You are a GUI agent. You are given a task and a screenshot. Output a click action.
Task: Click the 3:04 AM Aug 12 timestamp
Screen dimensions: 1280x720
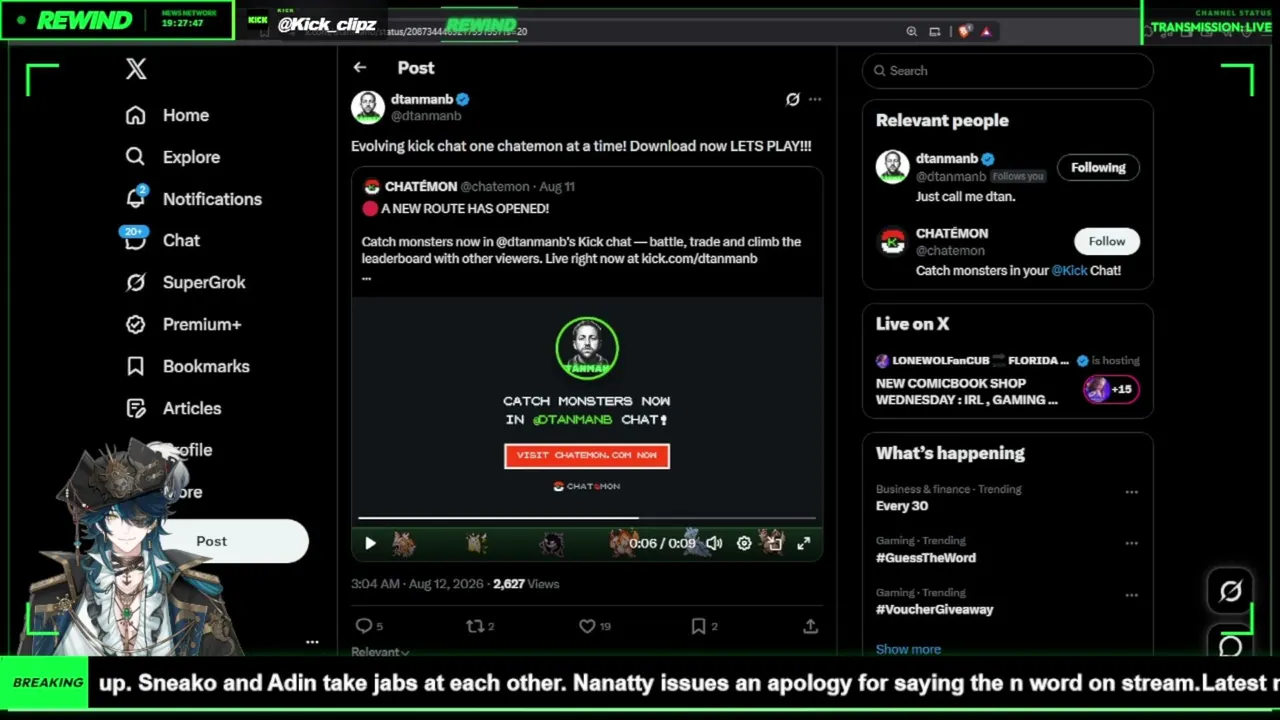pos(417,584)
